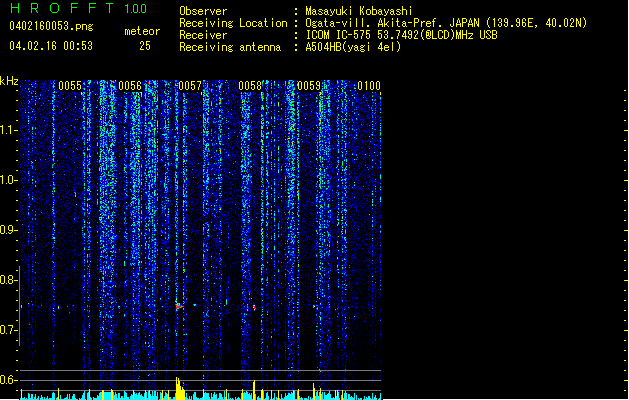The width and height of the screenshot is (629, 400).
Task: Click the 'meteor' label
Action: [x=142, y=31]
